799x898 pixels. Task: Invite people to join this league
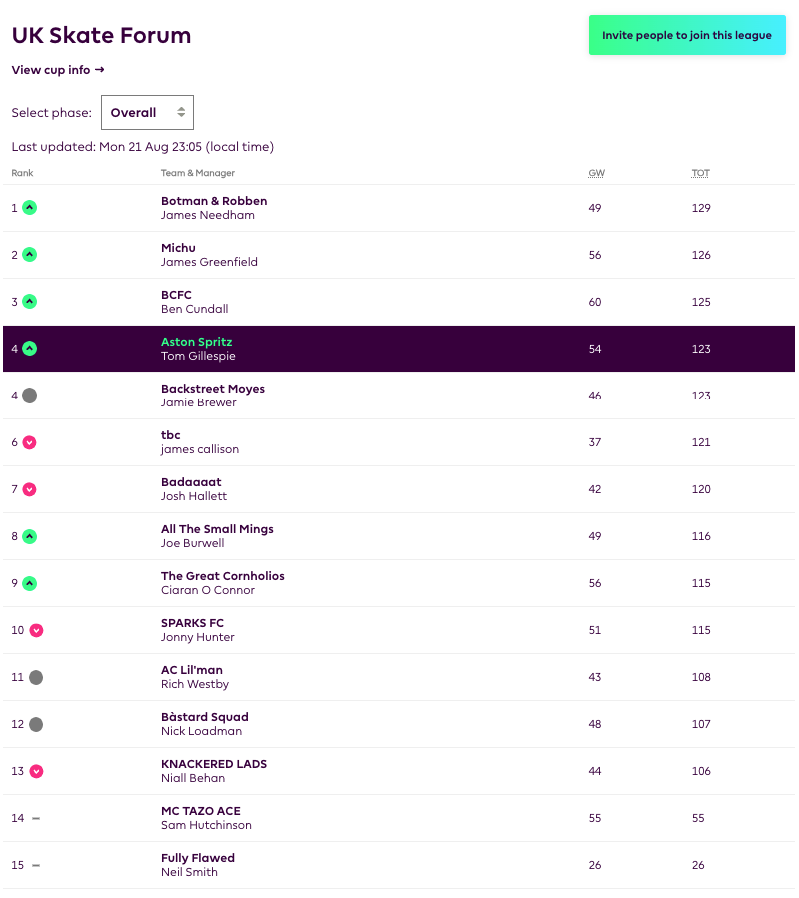(687, 35)
